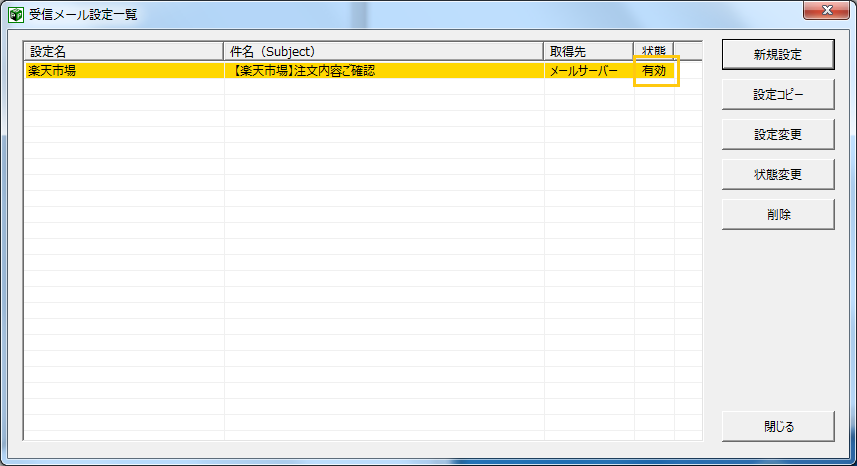Click the 状態変更 button
The height and width of the screenshot is (466, 857).
(778, 174)
